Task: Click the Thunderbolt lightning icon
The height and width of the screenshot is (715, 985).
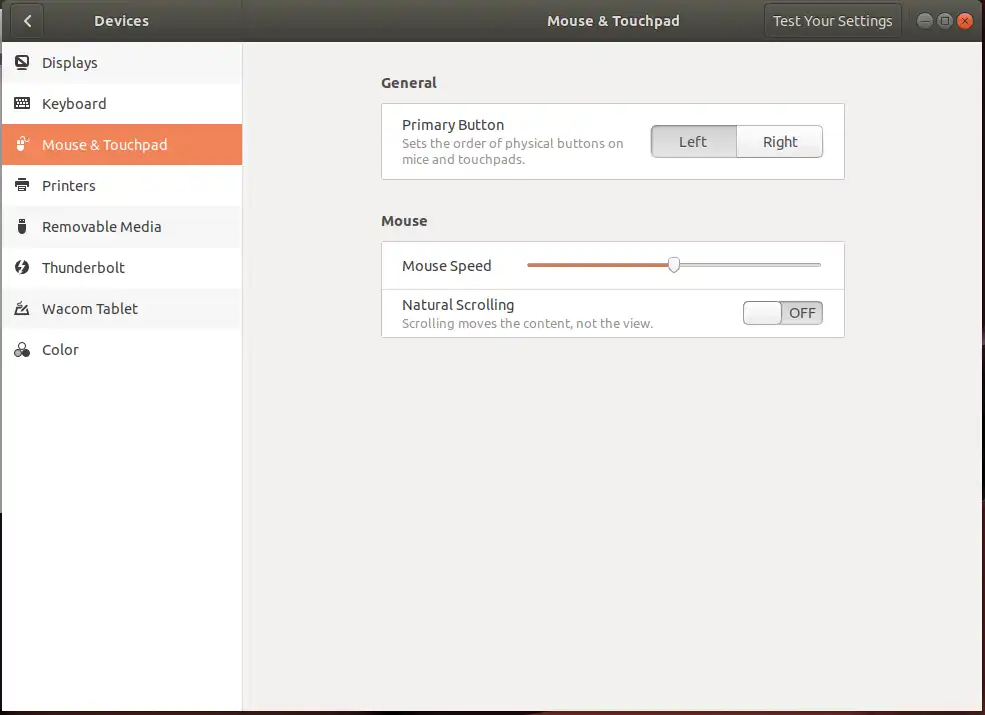Action: click(x=22, y=267)
